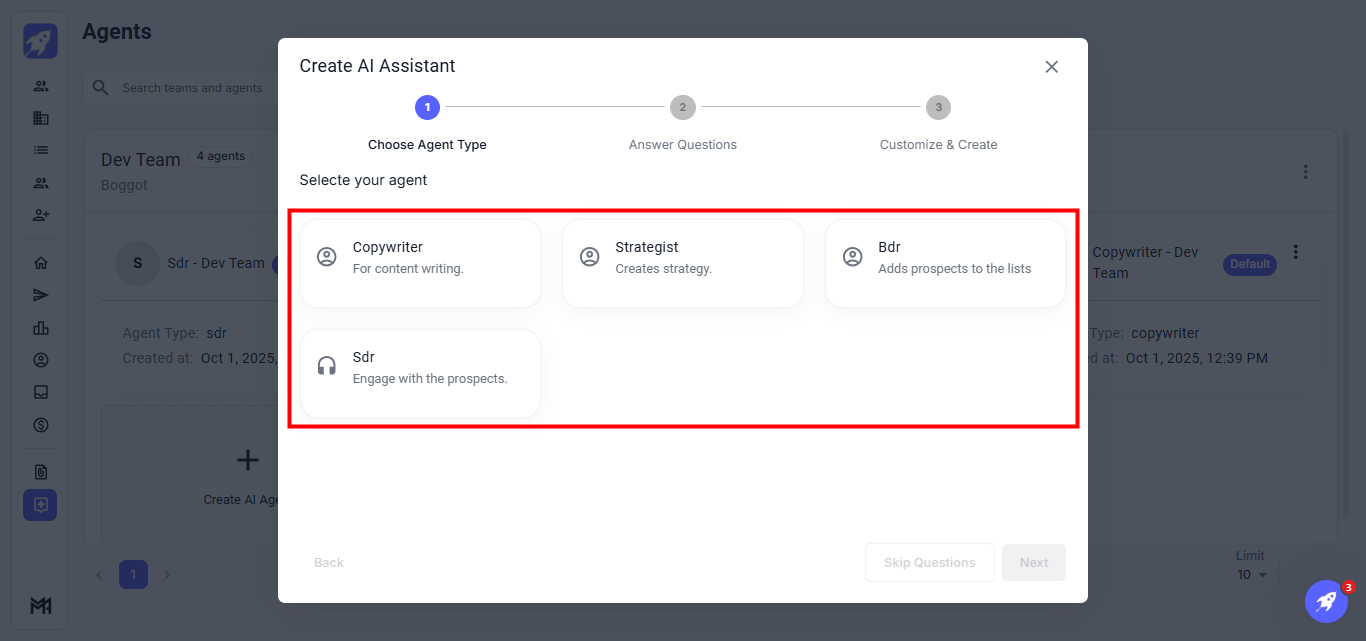
Task: Open the building icon in sidebar
Action: (41, 118)
